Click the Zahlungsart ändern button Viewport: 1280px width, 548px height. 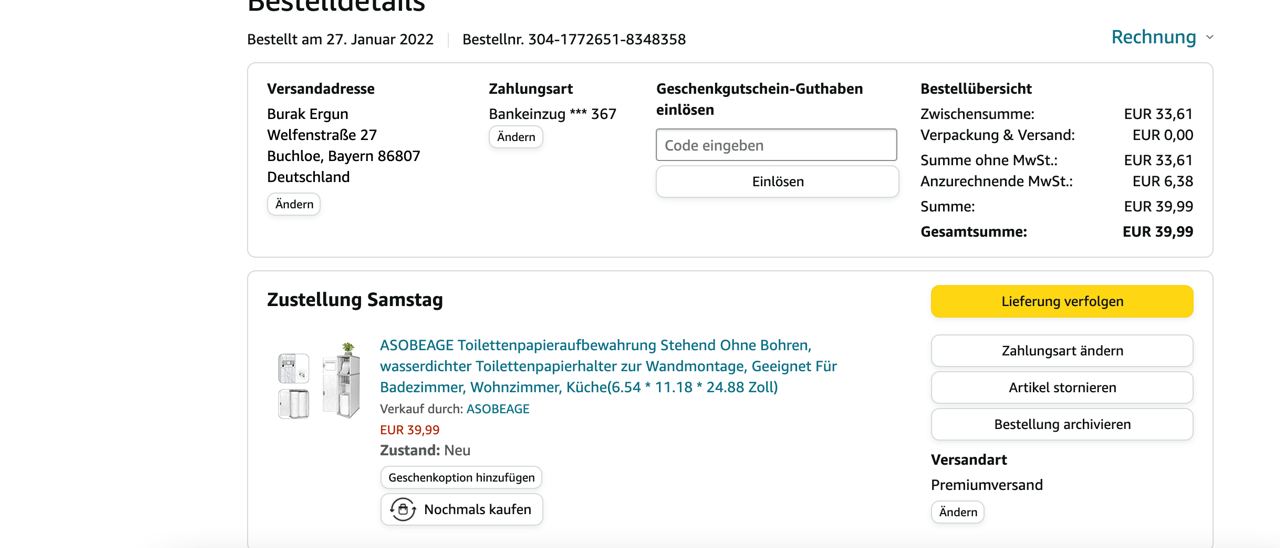[x=1062, y=351]
